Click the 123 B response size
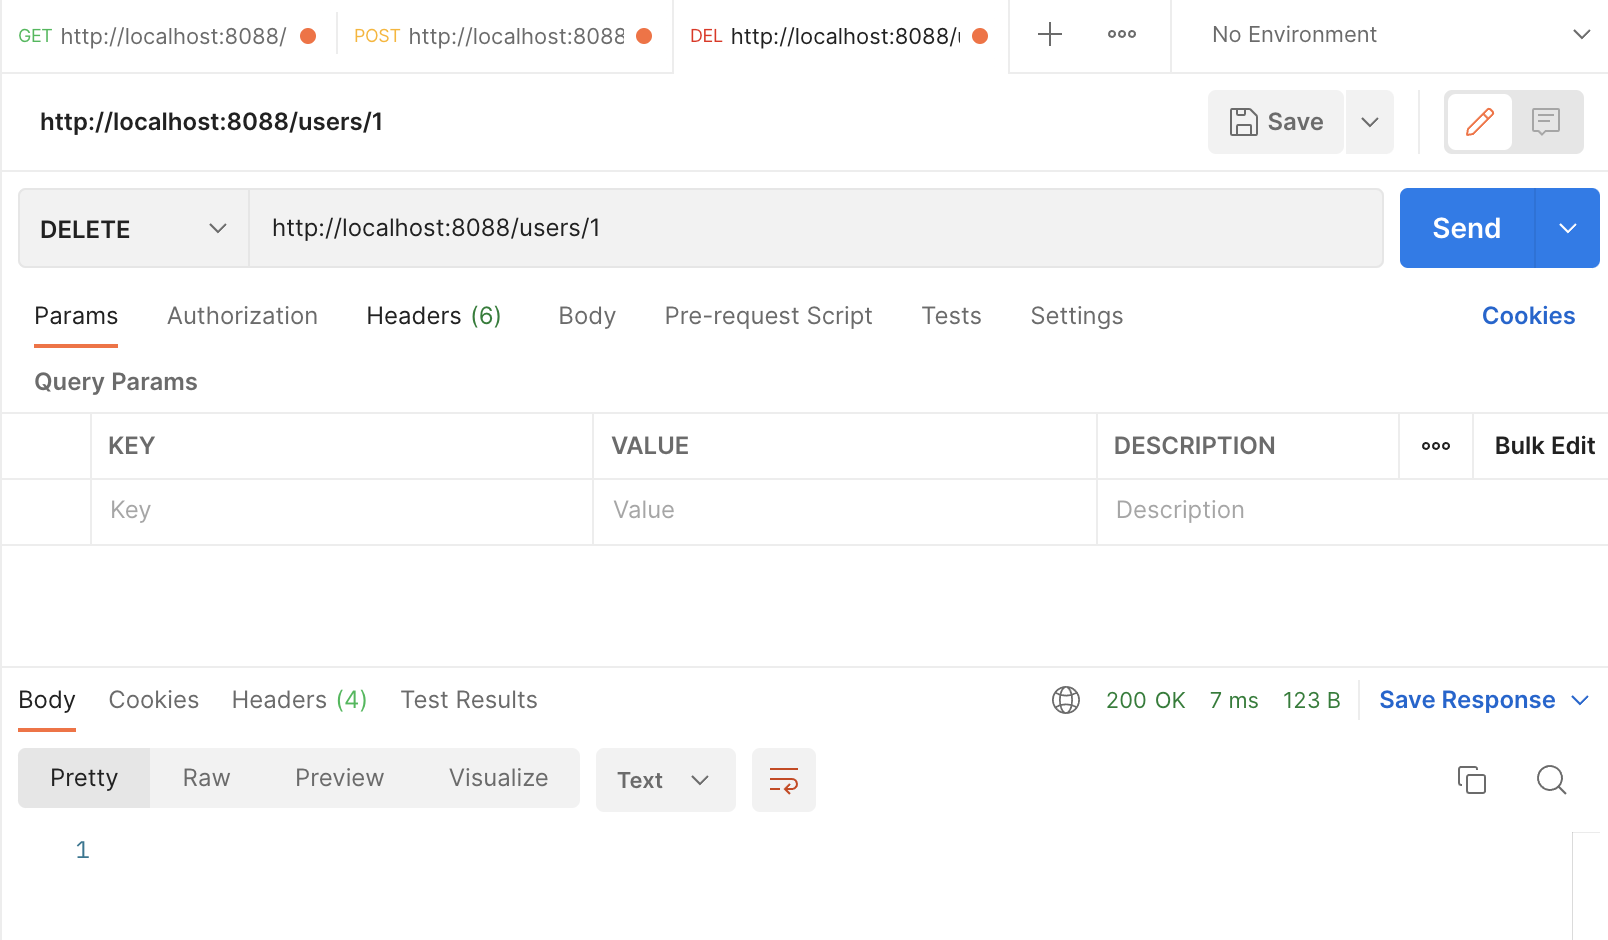The width and height of the screenshot is (1608, 940). [1311, 700]
